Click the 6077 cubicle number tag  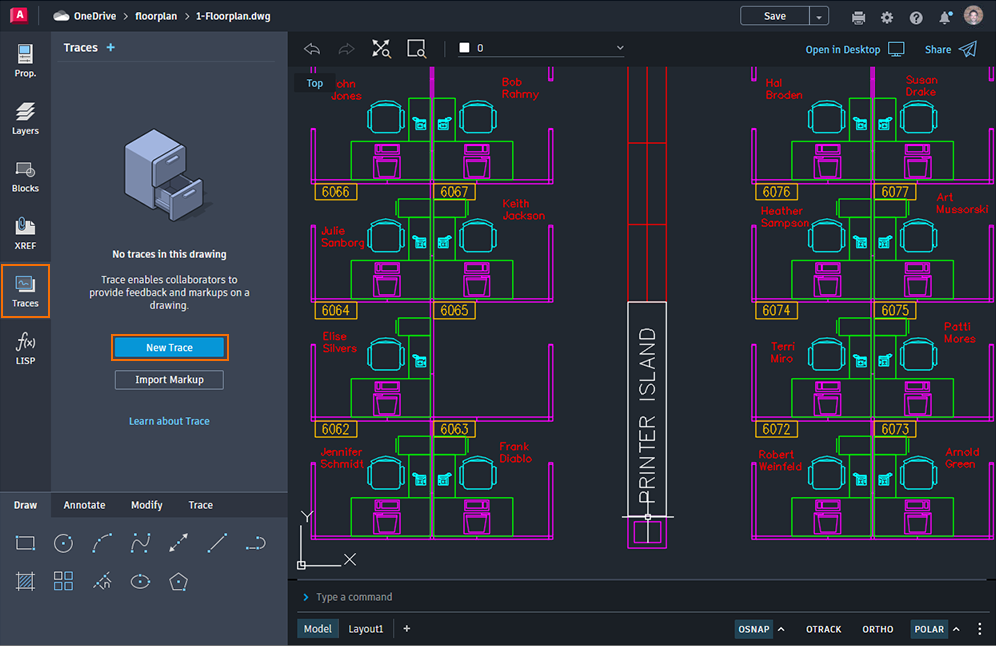(x=895, y=192)
